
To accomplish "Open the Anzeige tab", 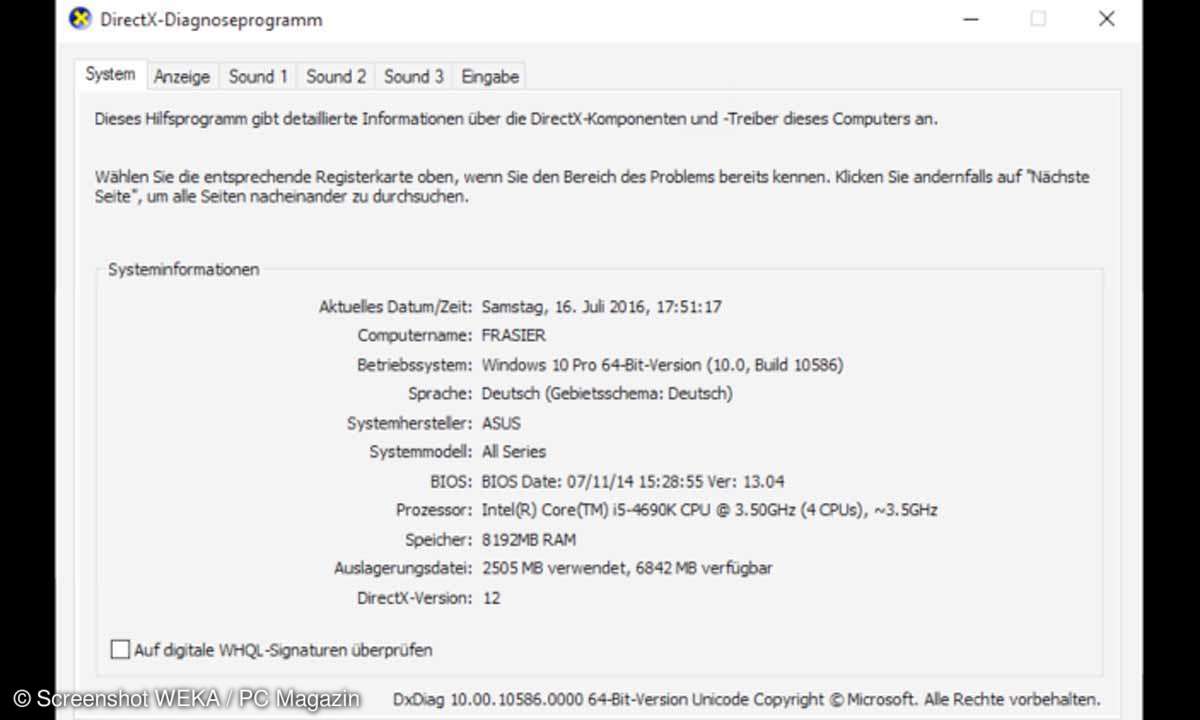I will pos(182,77).
